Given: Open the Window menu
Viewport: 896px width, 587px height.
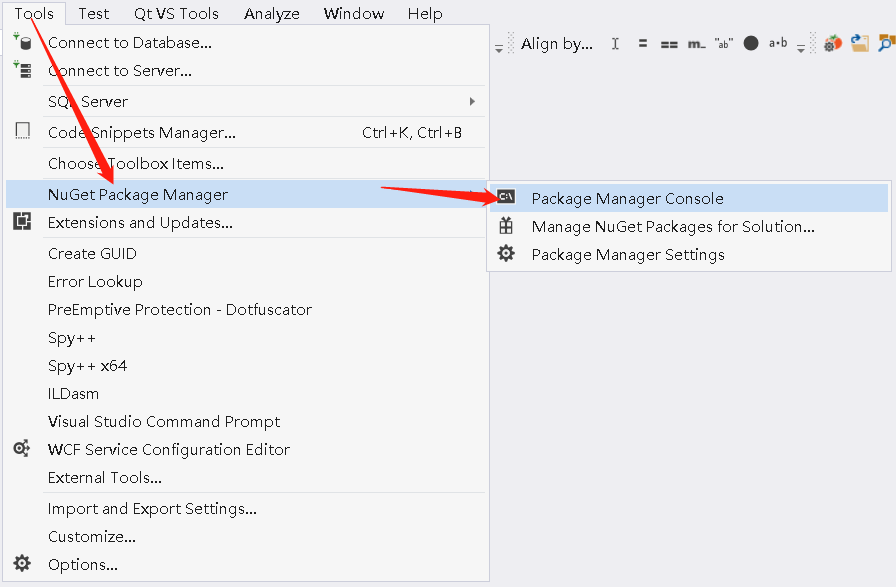Looking at the screenshot, I should [x=354, y=13].
